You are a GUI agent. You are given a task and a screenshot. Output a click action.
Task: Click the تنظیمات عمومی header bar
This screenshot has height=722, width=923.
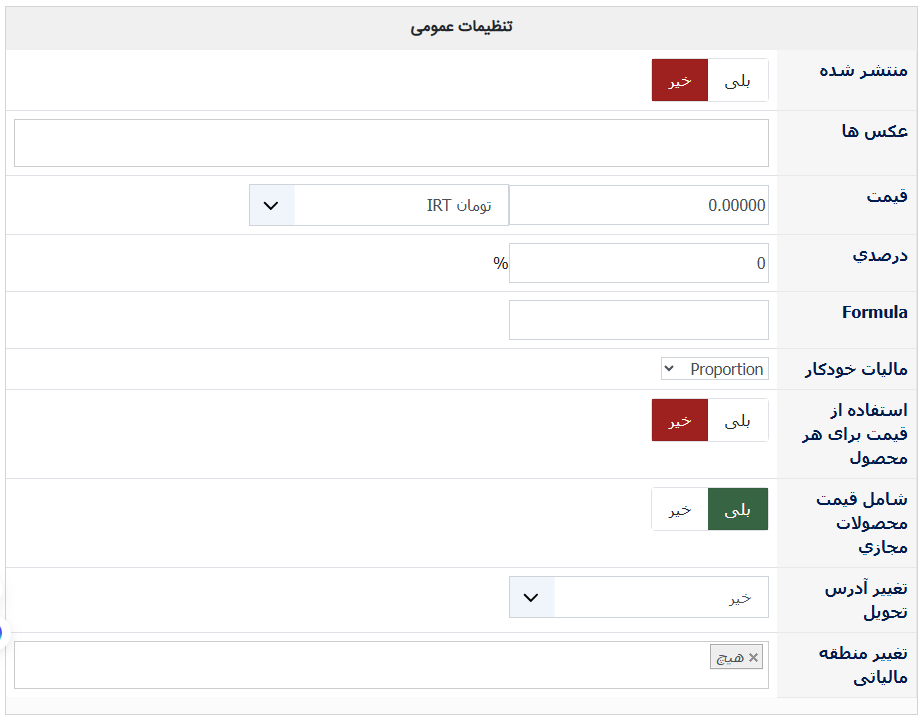coord(461,27)
